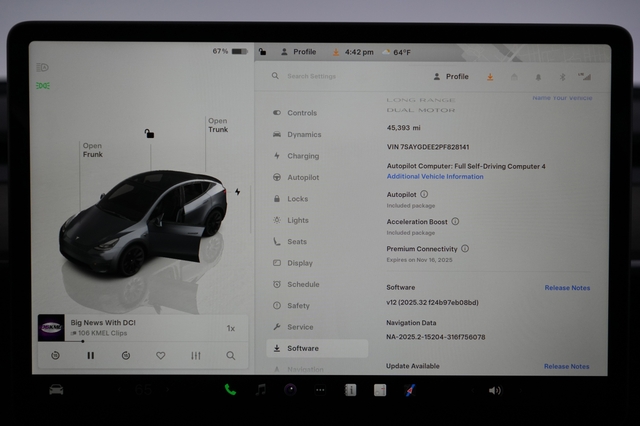Viewport: 640px width, 426px height.
Task: Open Profile in the settings header
Action: [451, 76]
